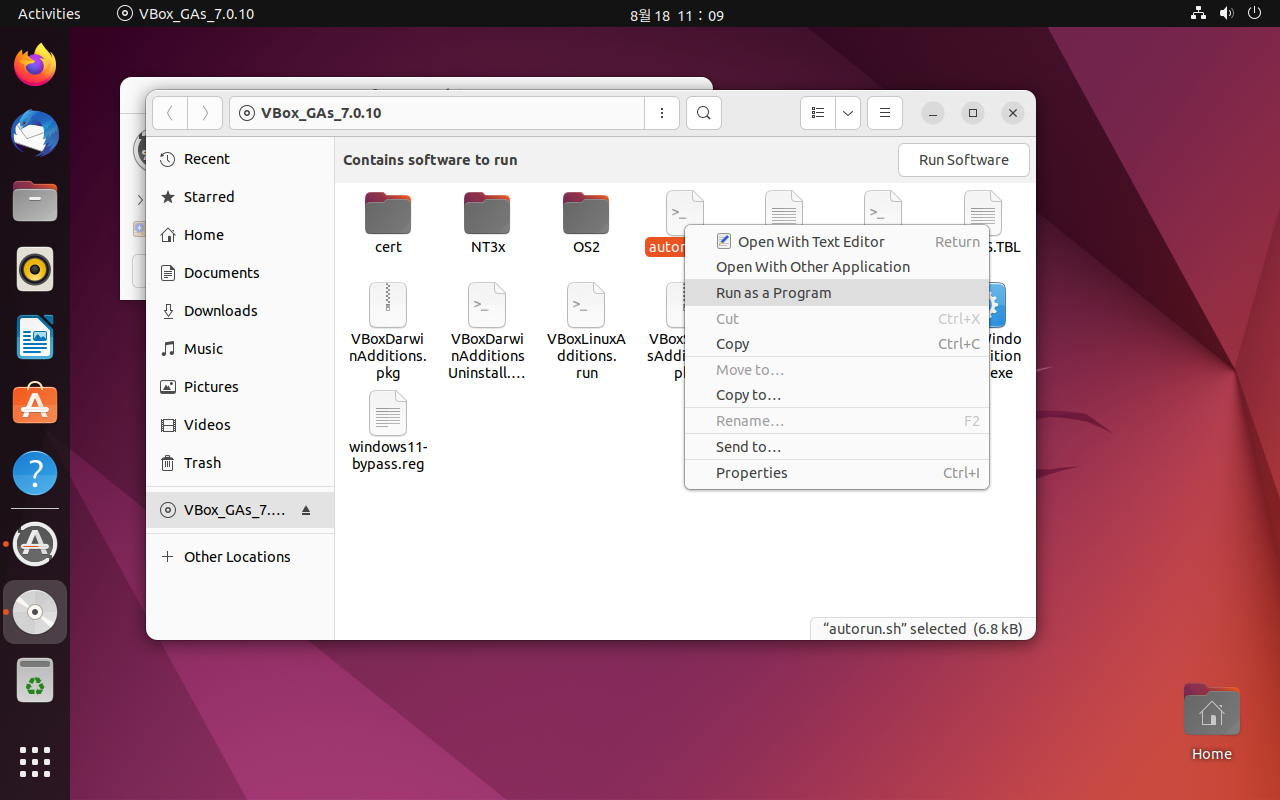Go to Home in the sidebar
Image resolution: width=1280 pixels, height=800 pixels.
tap(240, 235)
